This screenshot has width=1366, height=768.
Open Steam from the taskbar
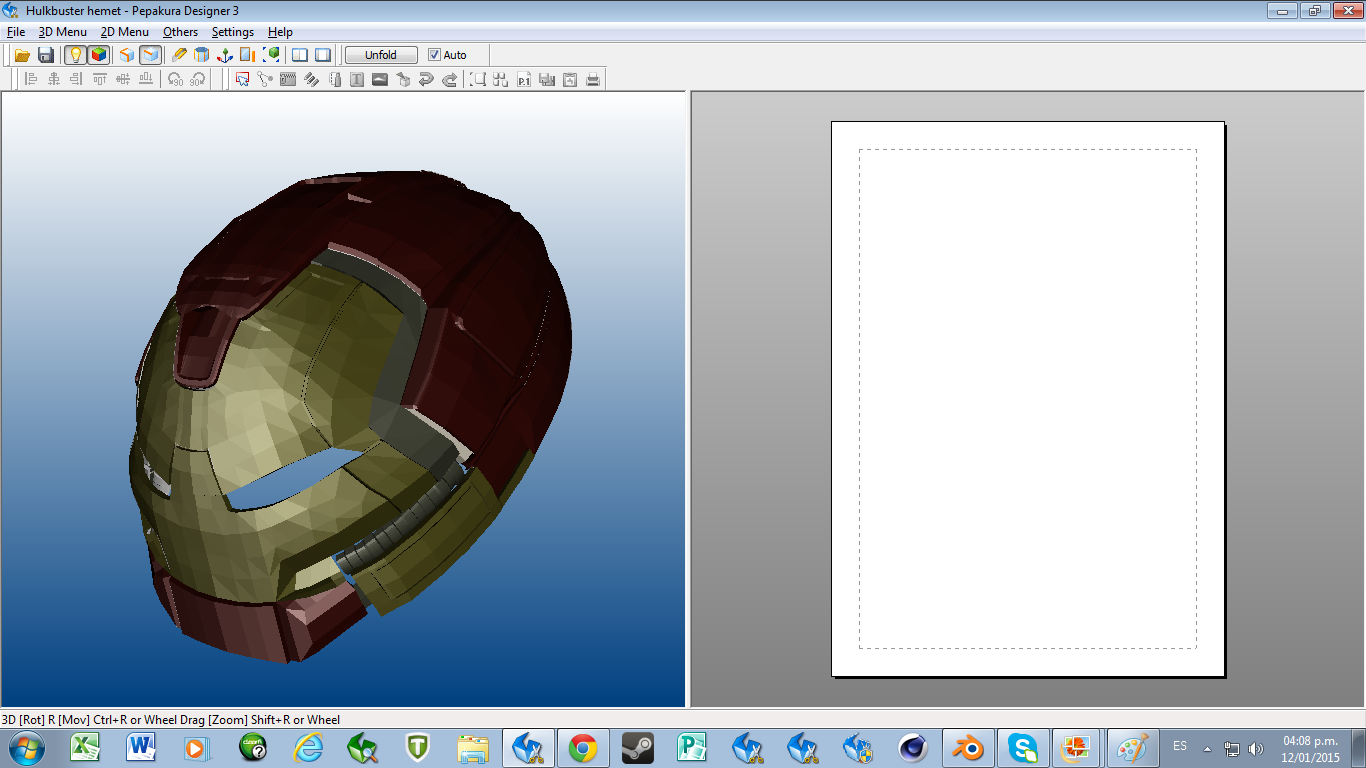[638, 748]
